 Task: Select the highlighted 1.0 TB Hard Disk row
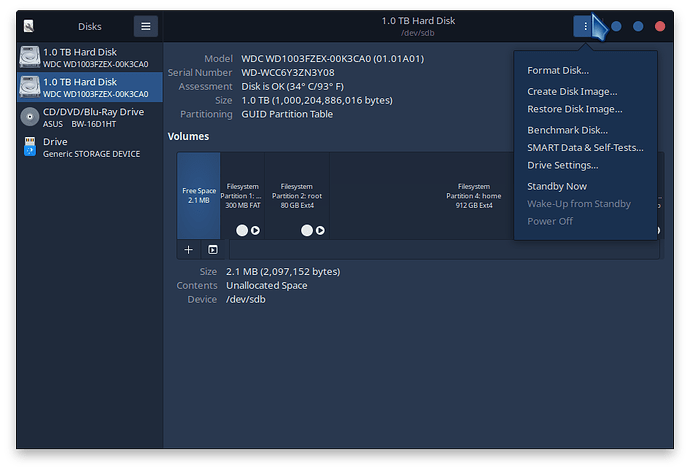click(90, 87)
